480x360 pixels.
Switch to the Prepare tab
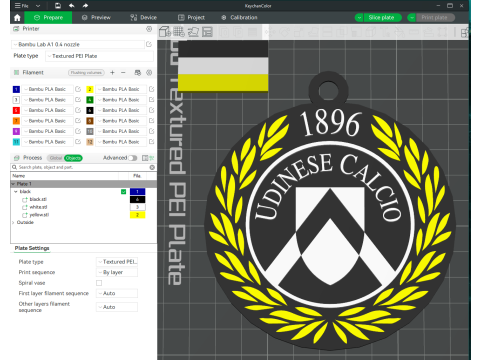pyautogui.click(x=48, y=18)
